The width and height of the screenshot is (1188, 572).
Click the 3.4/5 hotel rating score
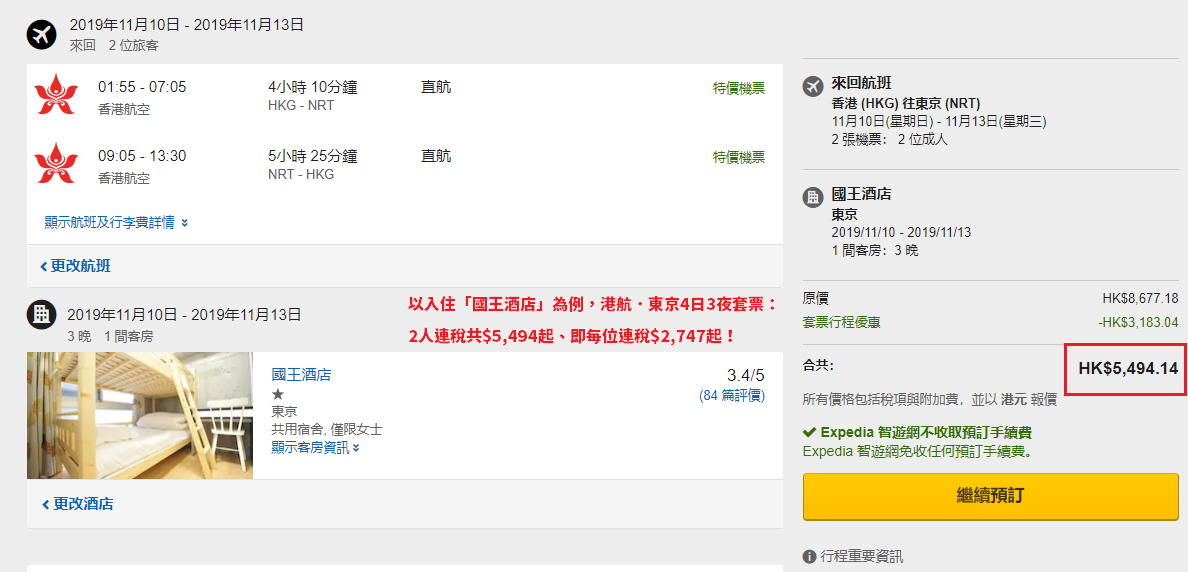(x=746, y=376)
